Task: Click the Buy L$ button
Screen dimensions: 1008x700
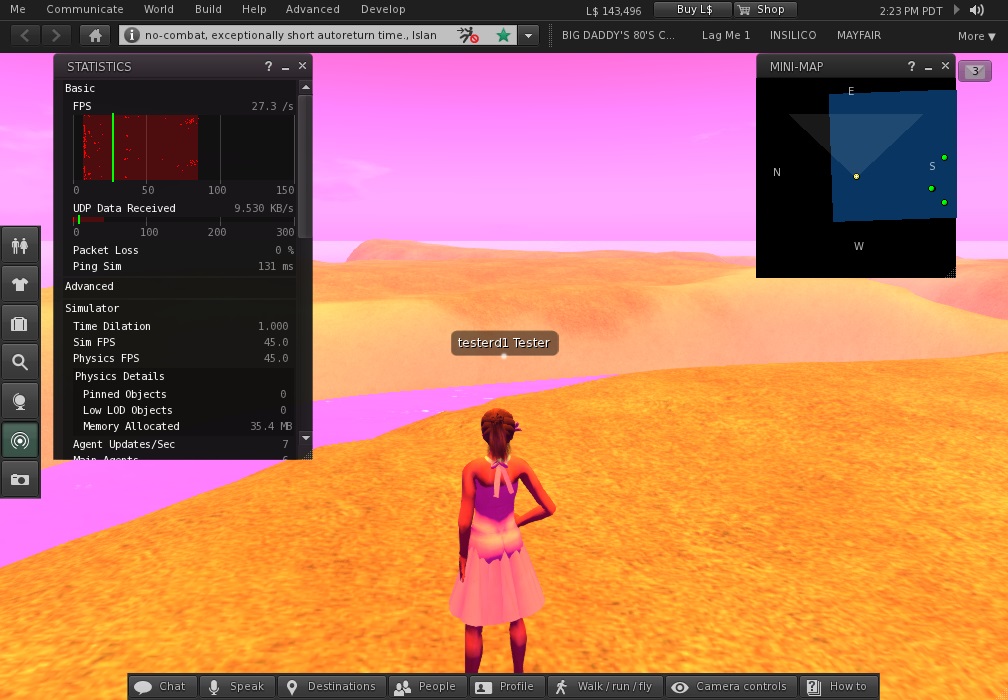Action: coord(693,10)
